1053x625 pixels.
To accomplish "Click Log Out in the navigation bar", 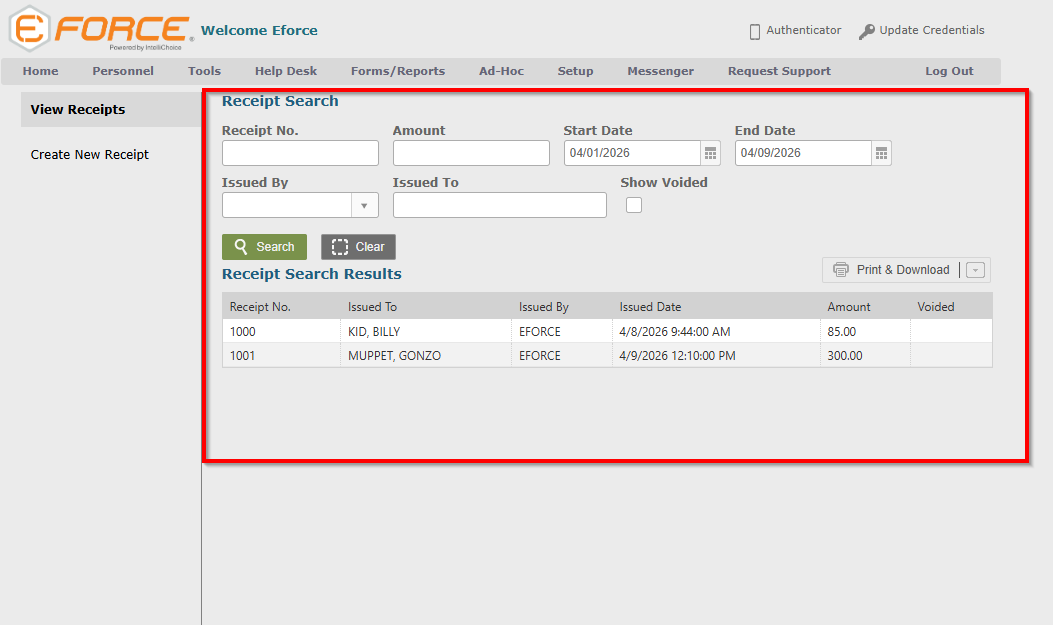I will [x=948, y=71].
